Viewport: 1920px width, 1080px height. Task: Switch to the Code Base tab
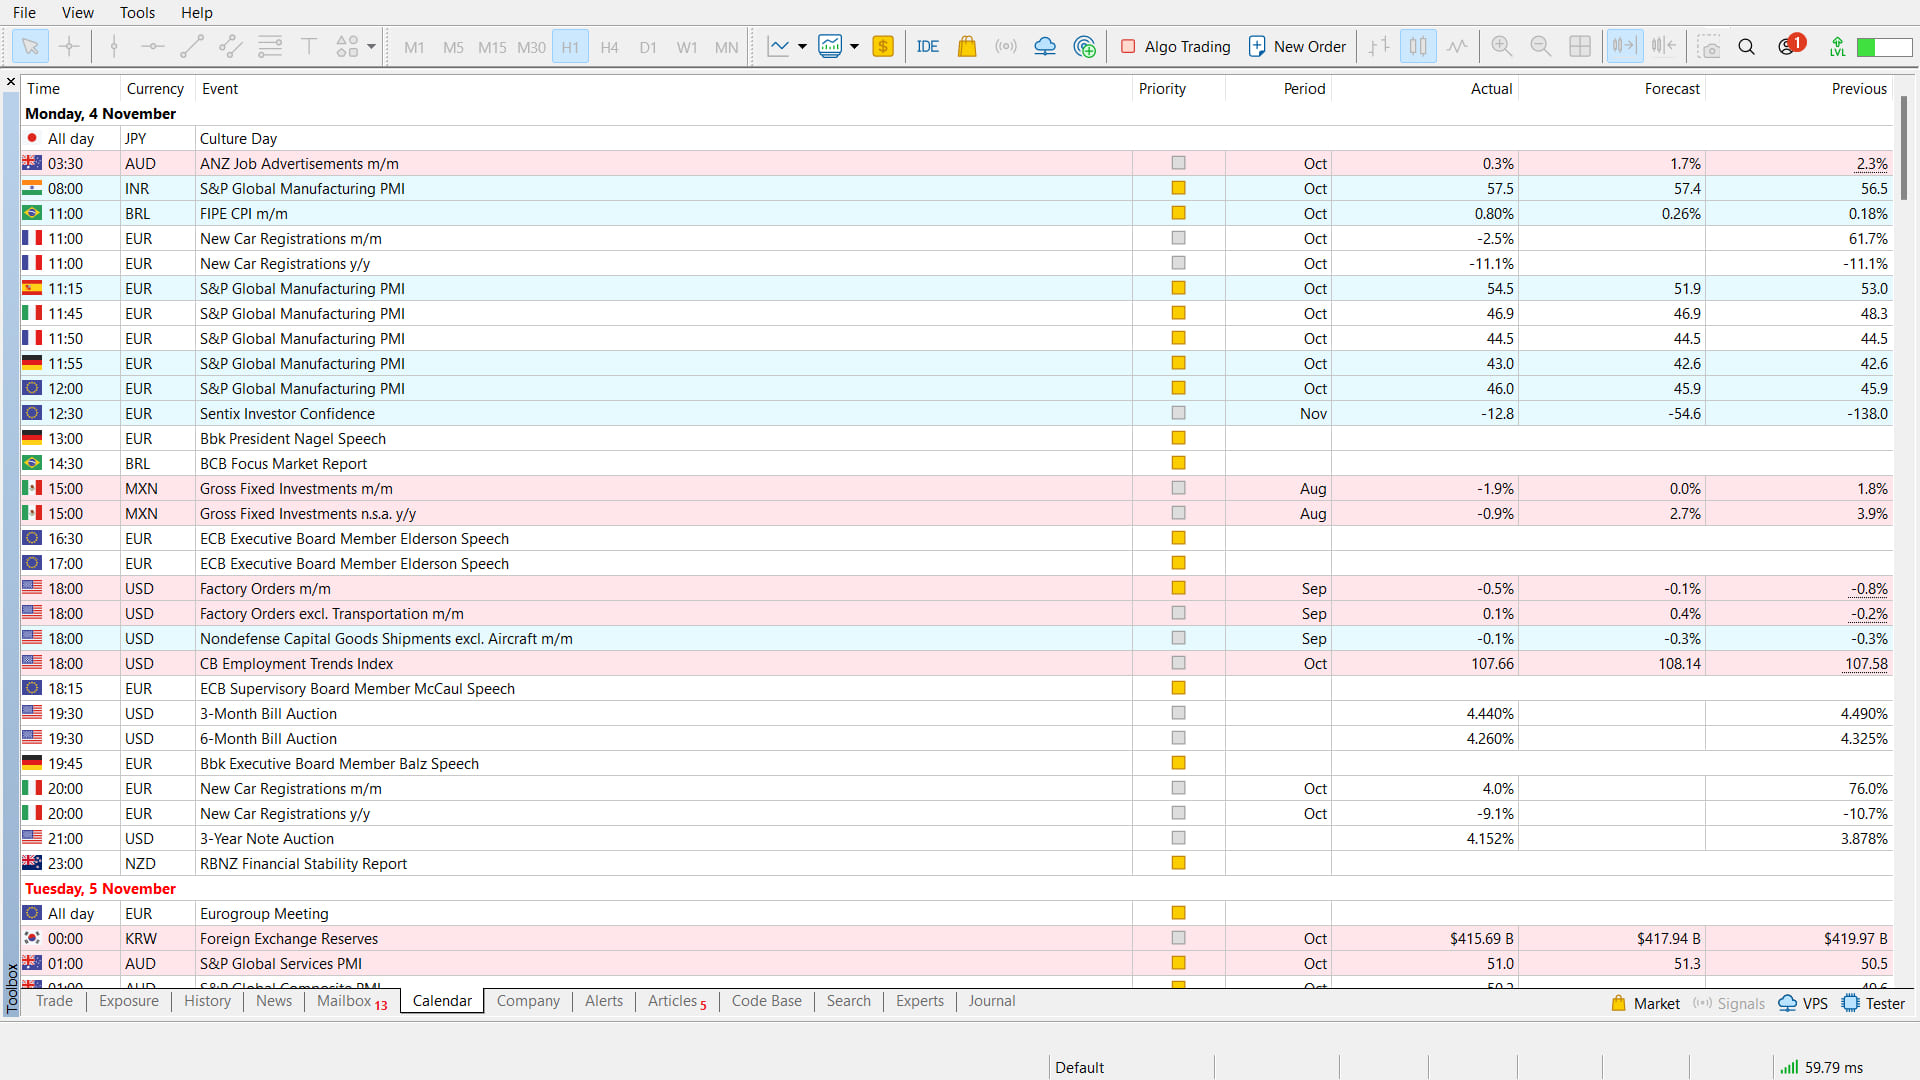[766, 1001]
